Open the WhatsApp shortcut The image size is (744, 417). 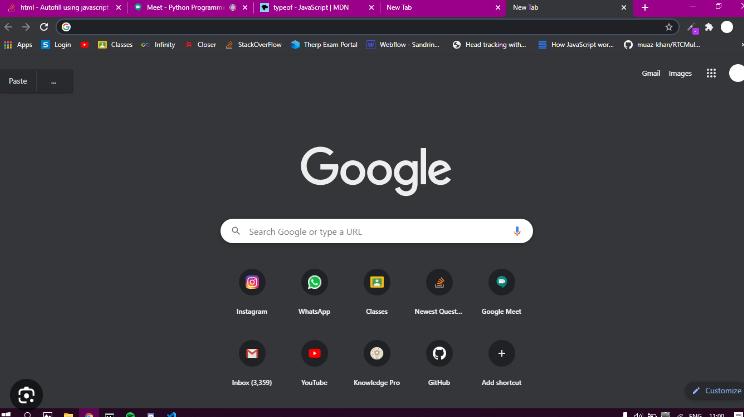[x=314, y=283]
